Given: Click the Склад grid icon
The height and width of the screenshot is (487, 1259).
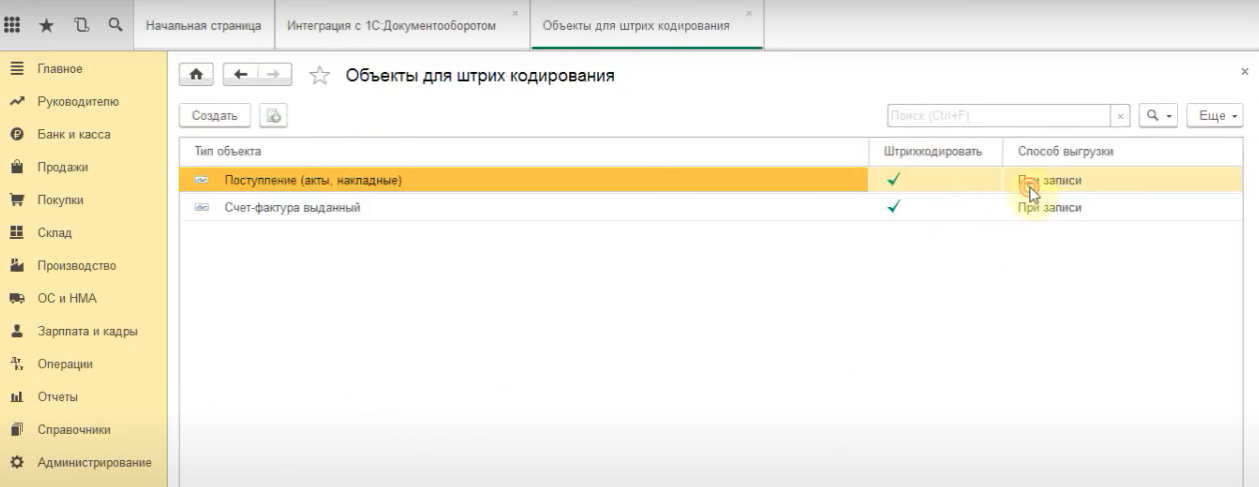Looking at the screenshot, I should tap(16, 233).
